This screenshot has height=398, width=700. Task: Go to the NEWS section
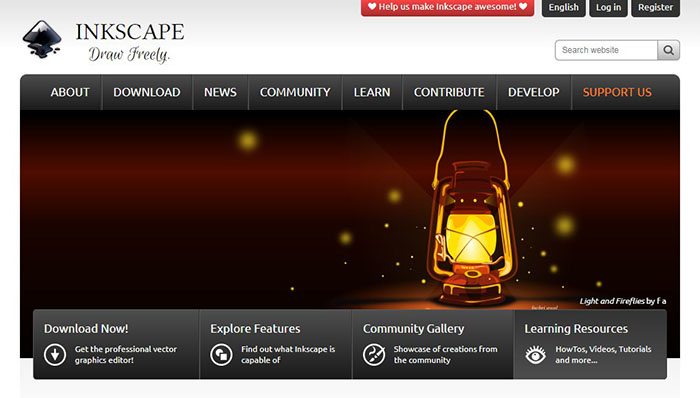[x=221, y=92]
